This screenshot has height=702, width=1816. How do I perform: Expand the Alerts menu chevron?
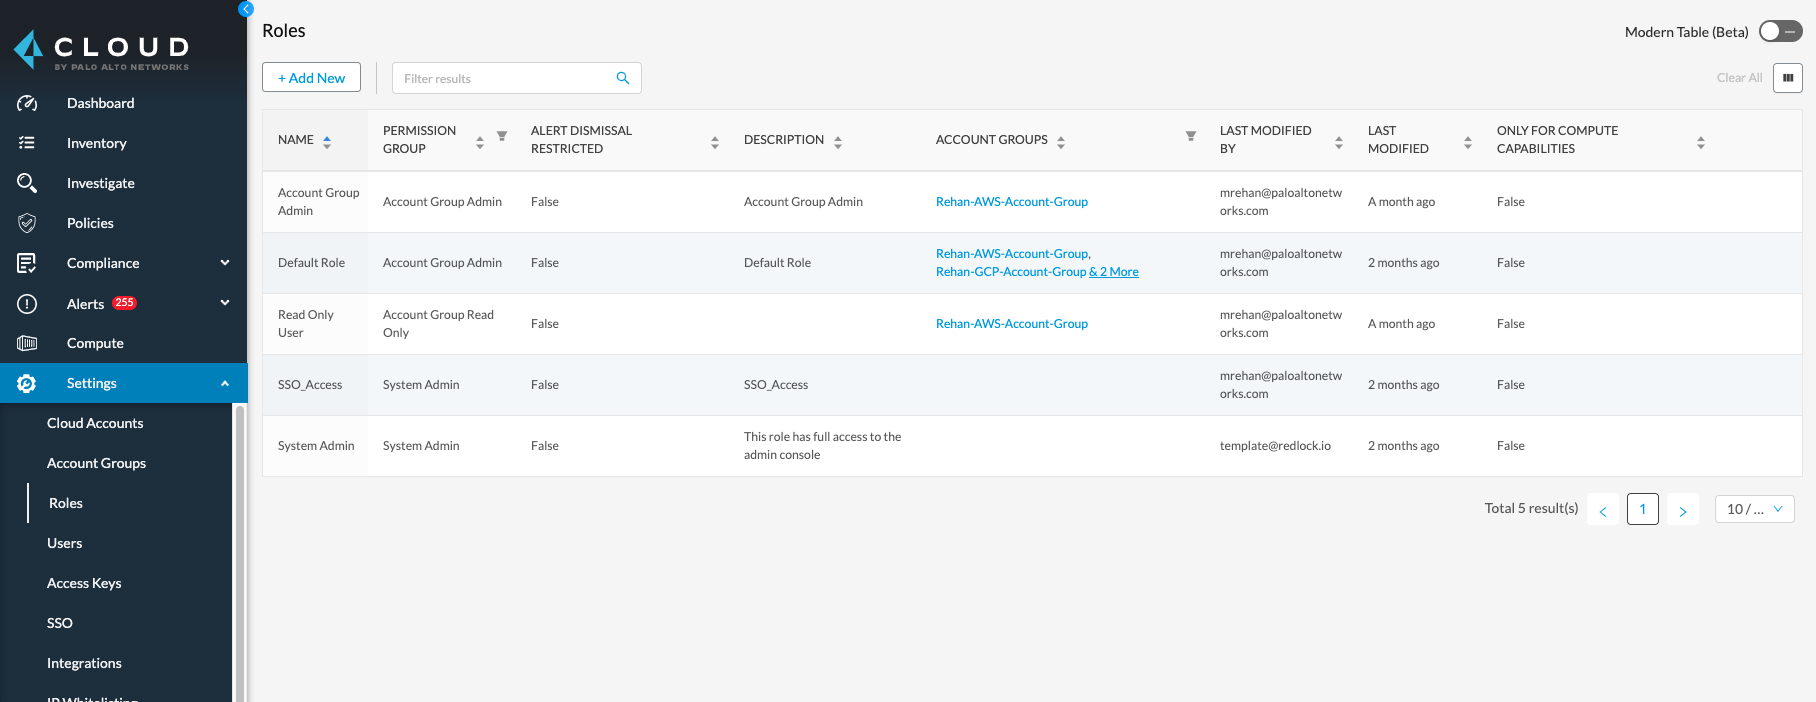coord(225,303)
